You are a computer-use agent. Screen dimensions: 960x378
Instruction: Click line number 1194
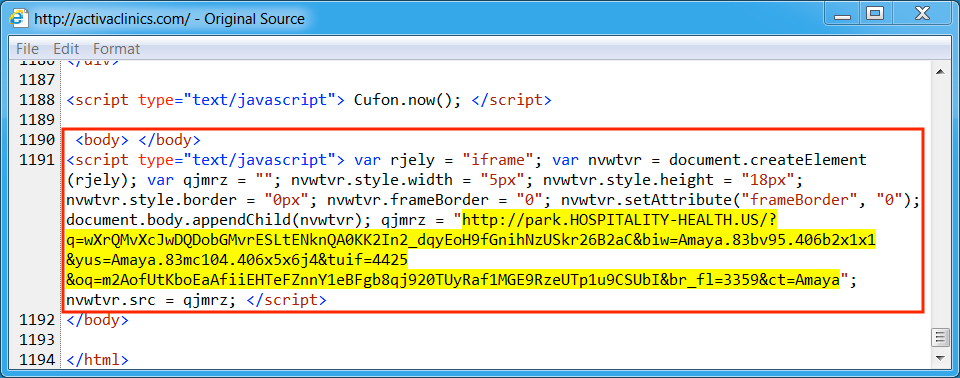tap(37, 360)
